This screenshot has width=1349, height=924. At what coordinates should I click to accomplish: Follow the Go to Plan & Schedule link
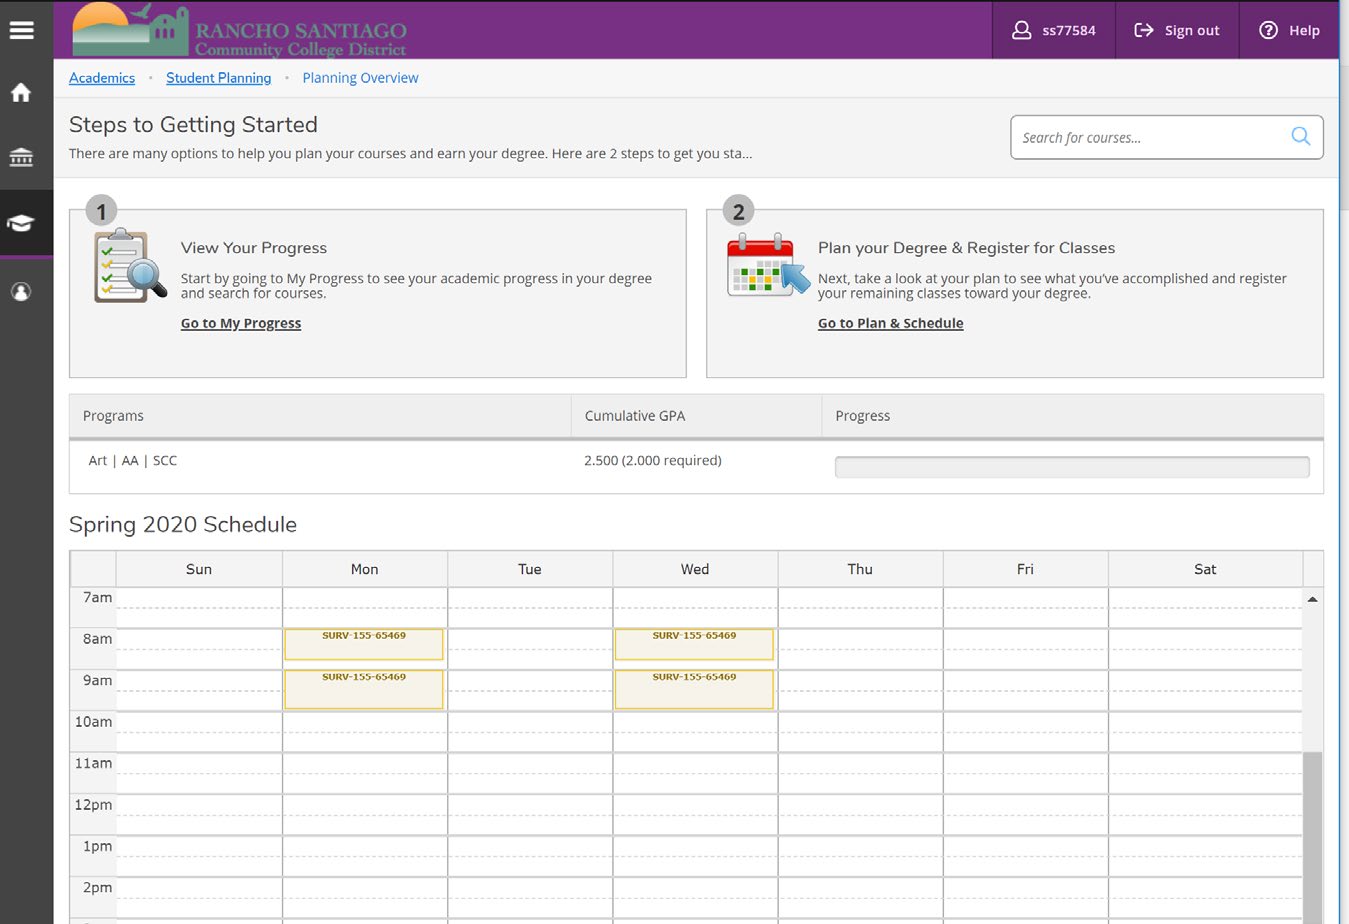[x=890, y=322]
